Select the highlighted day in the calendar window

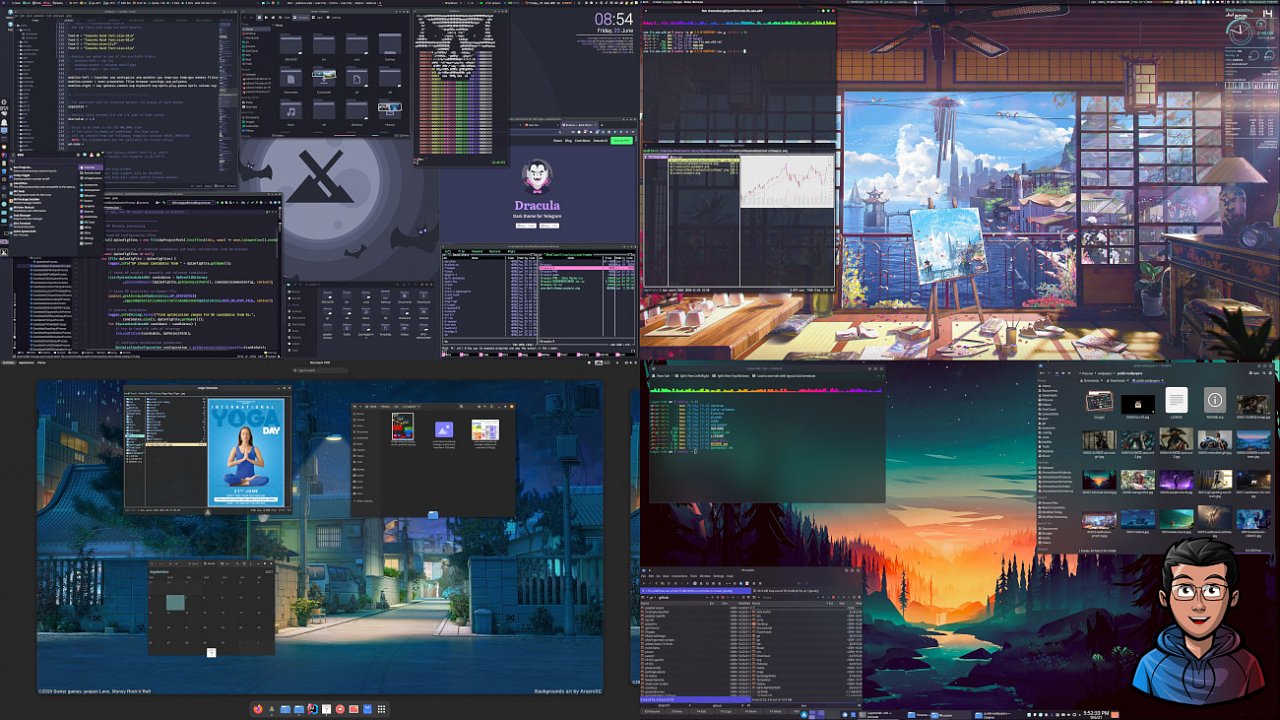[175, 602]
